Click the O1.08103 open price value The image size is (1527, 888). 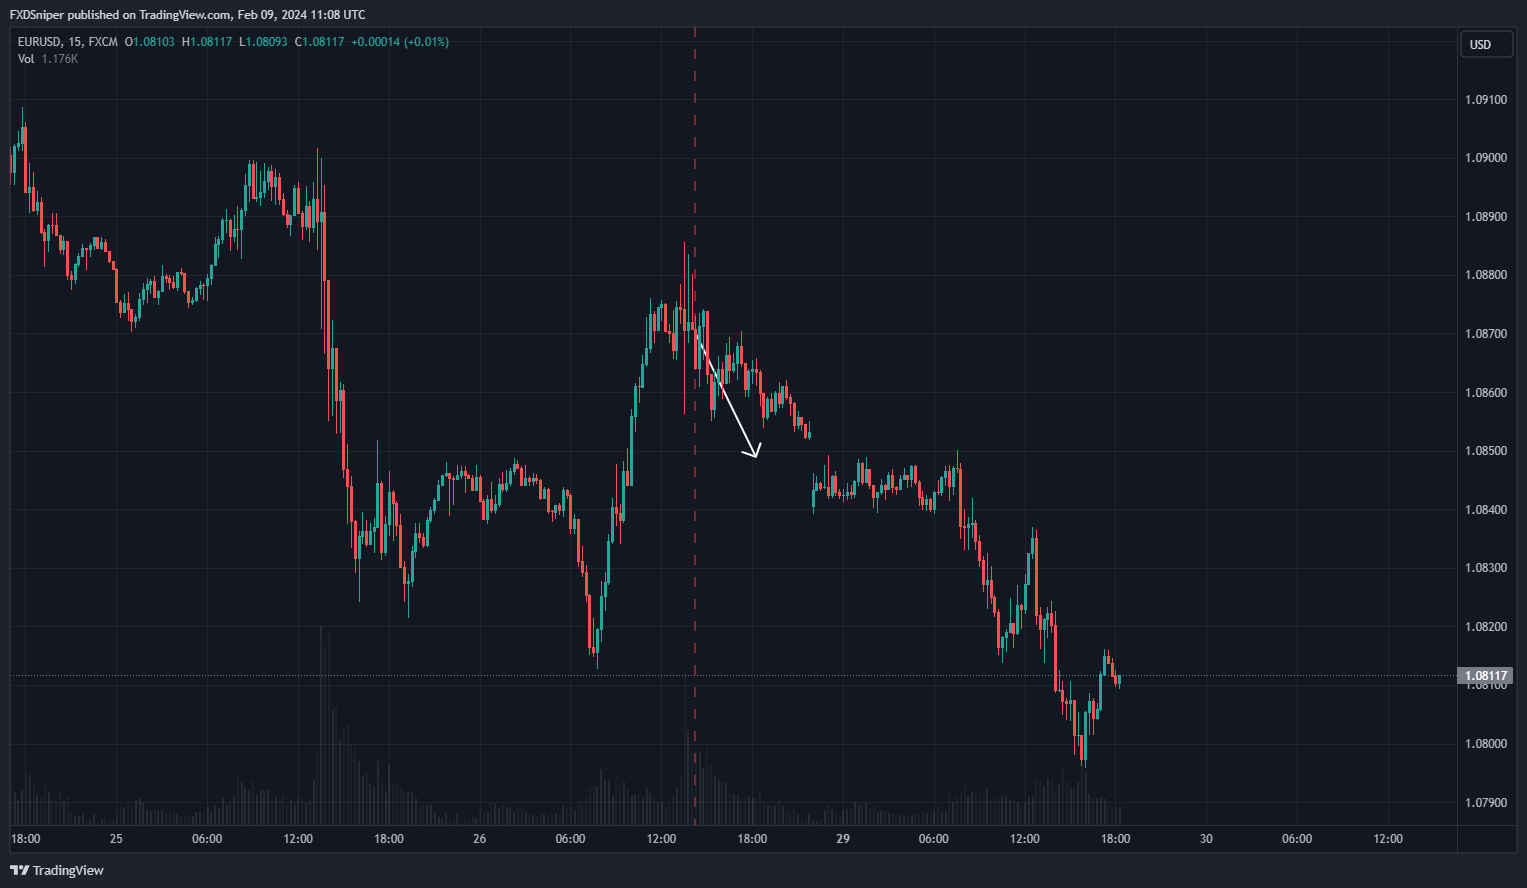tap(150, 42)
